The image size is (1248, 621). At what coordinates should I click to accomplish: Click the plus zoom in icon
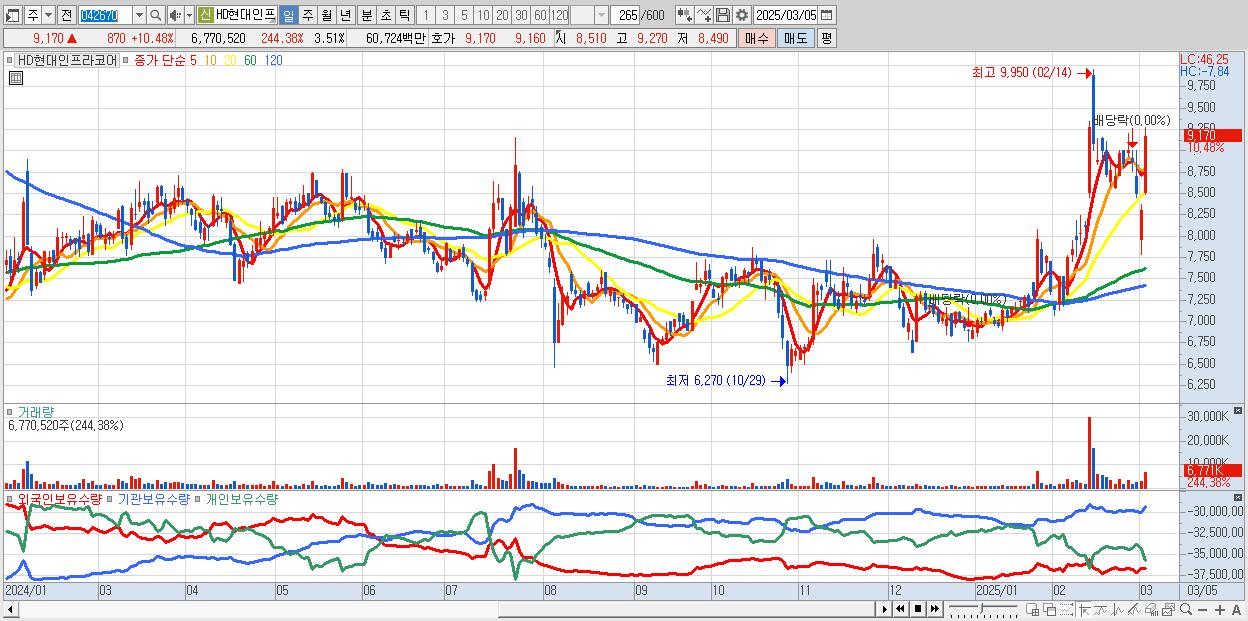pos(1220,610)
